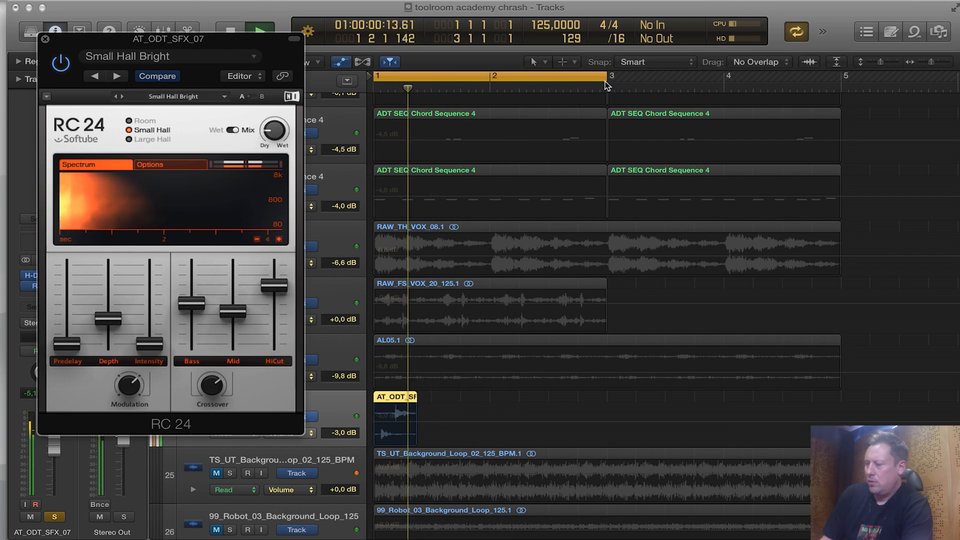The image size is (960, 540).
Task: Click track 25 blue audio icon
Action: (x=193, y=468)
